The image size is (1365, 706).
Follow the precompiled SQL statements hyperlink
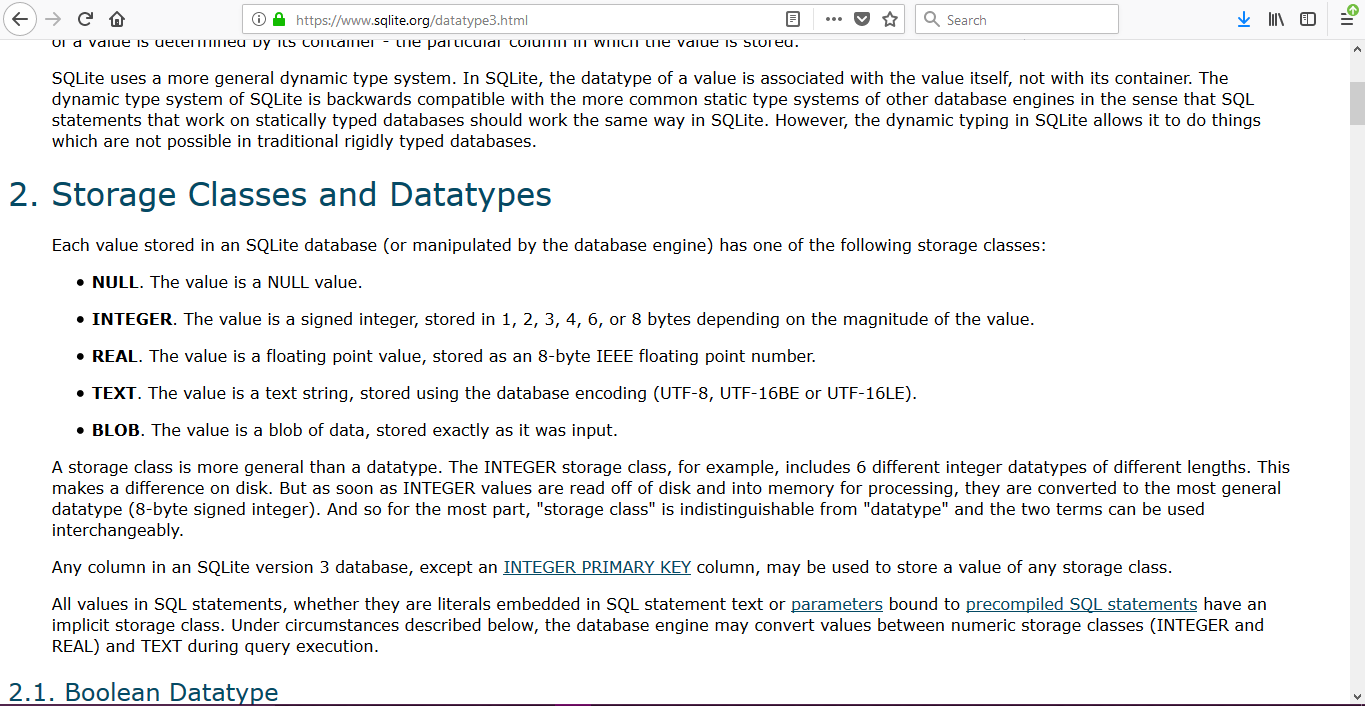coord(1081,604)
